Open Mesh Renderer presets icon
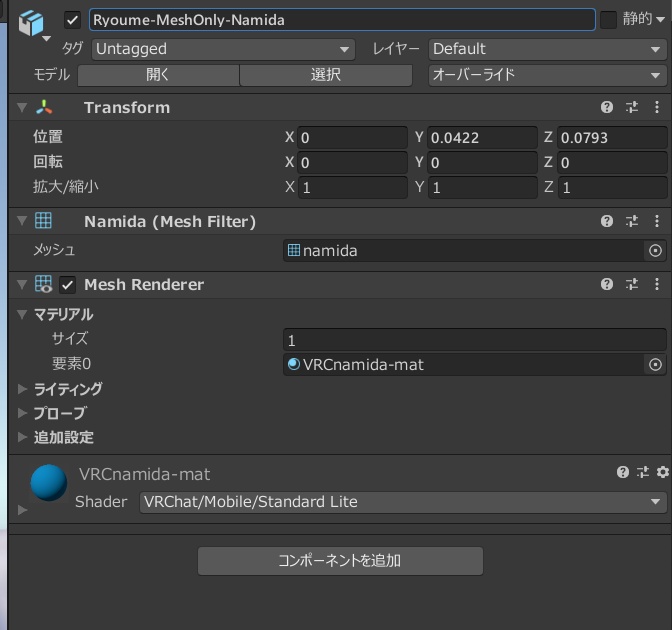The height and width of the screenshot is (630, 672). click(632, 284)
